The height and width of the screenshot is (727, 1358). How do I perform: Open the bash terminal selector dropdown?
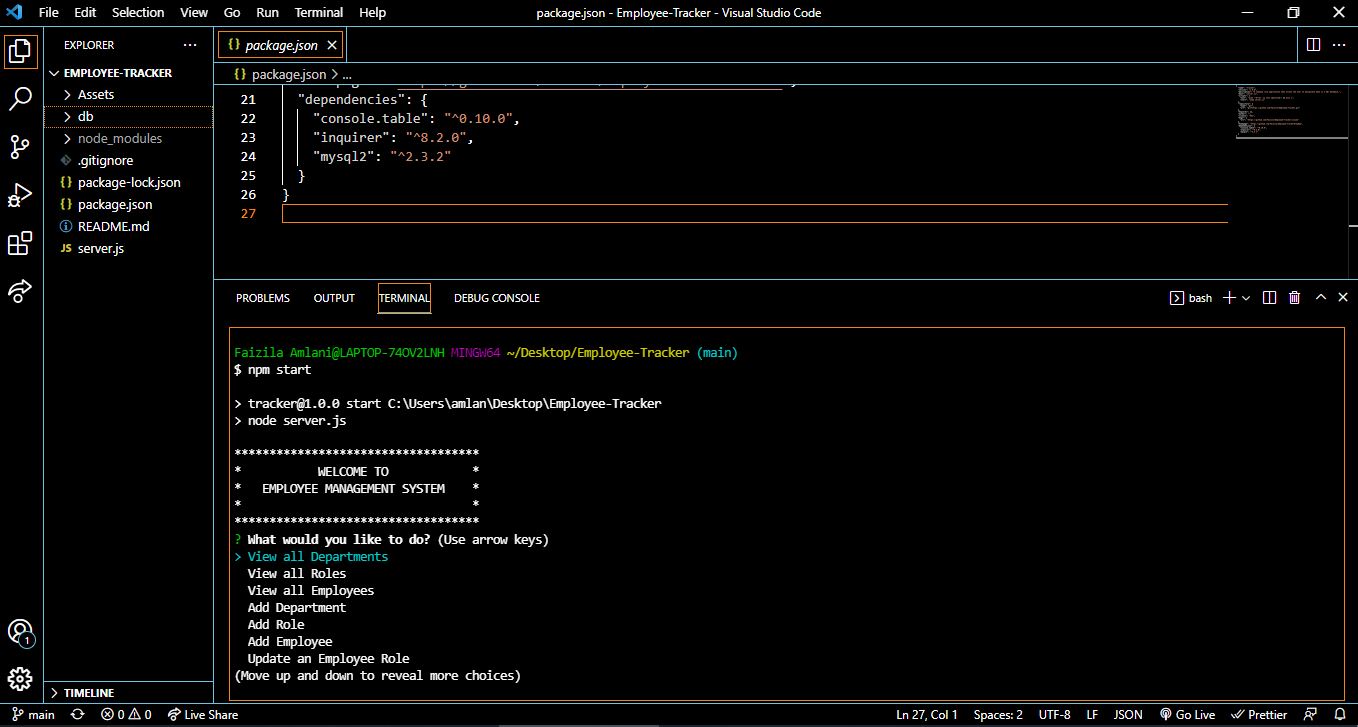[x=1191, y=297]
